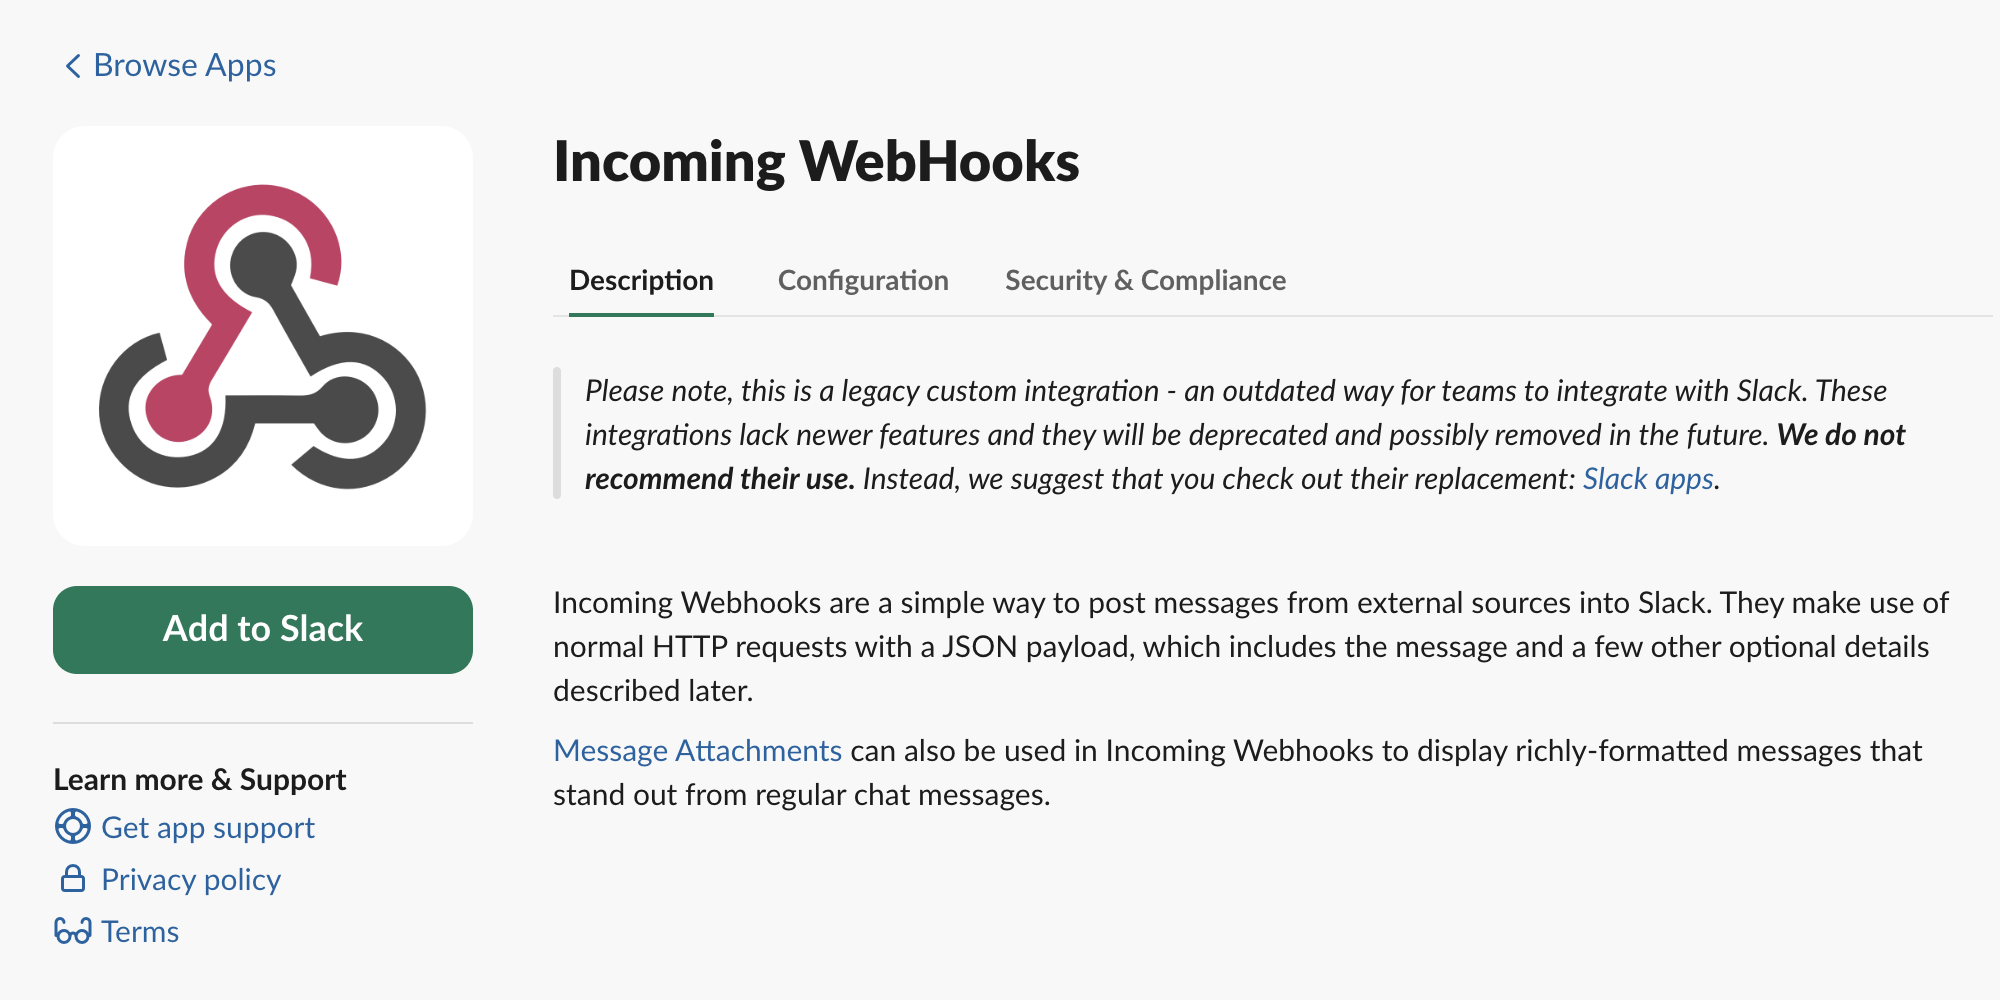Click the lifebuoy support icon
The image size is (2000, 1000).
coord(73,827)
